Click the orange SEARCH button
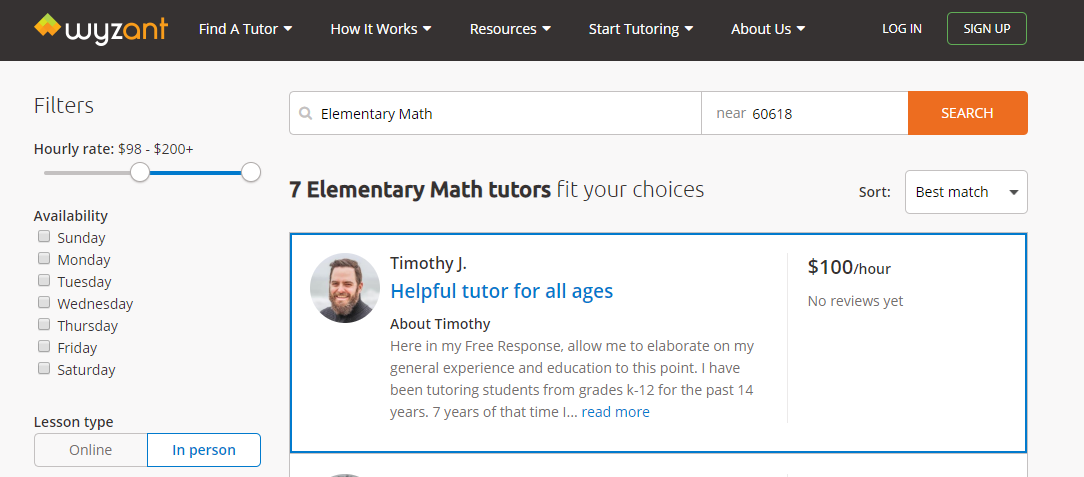The image size is (1084, 477). click(x=967, y=113)
